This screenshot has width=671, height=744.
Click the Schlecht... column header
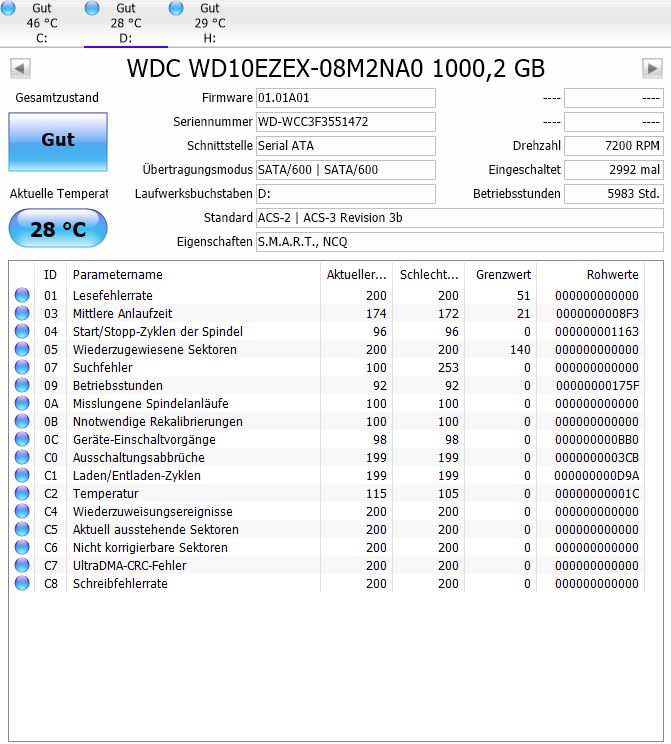coord(429,275)
